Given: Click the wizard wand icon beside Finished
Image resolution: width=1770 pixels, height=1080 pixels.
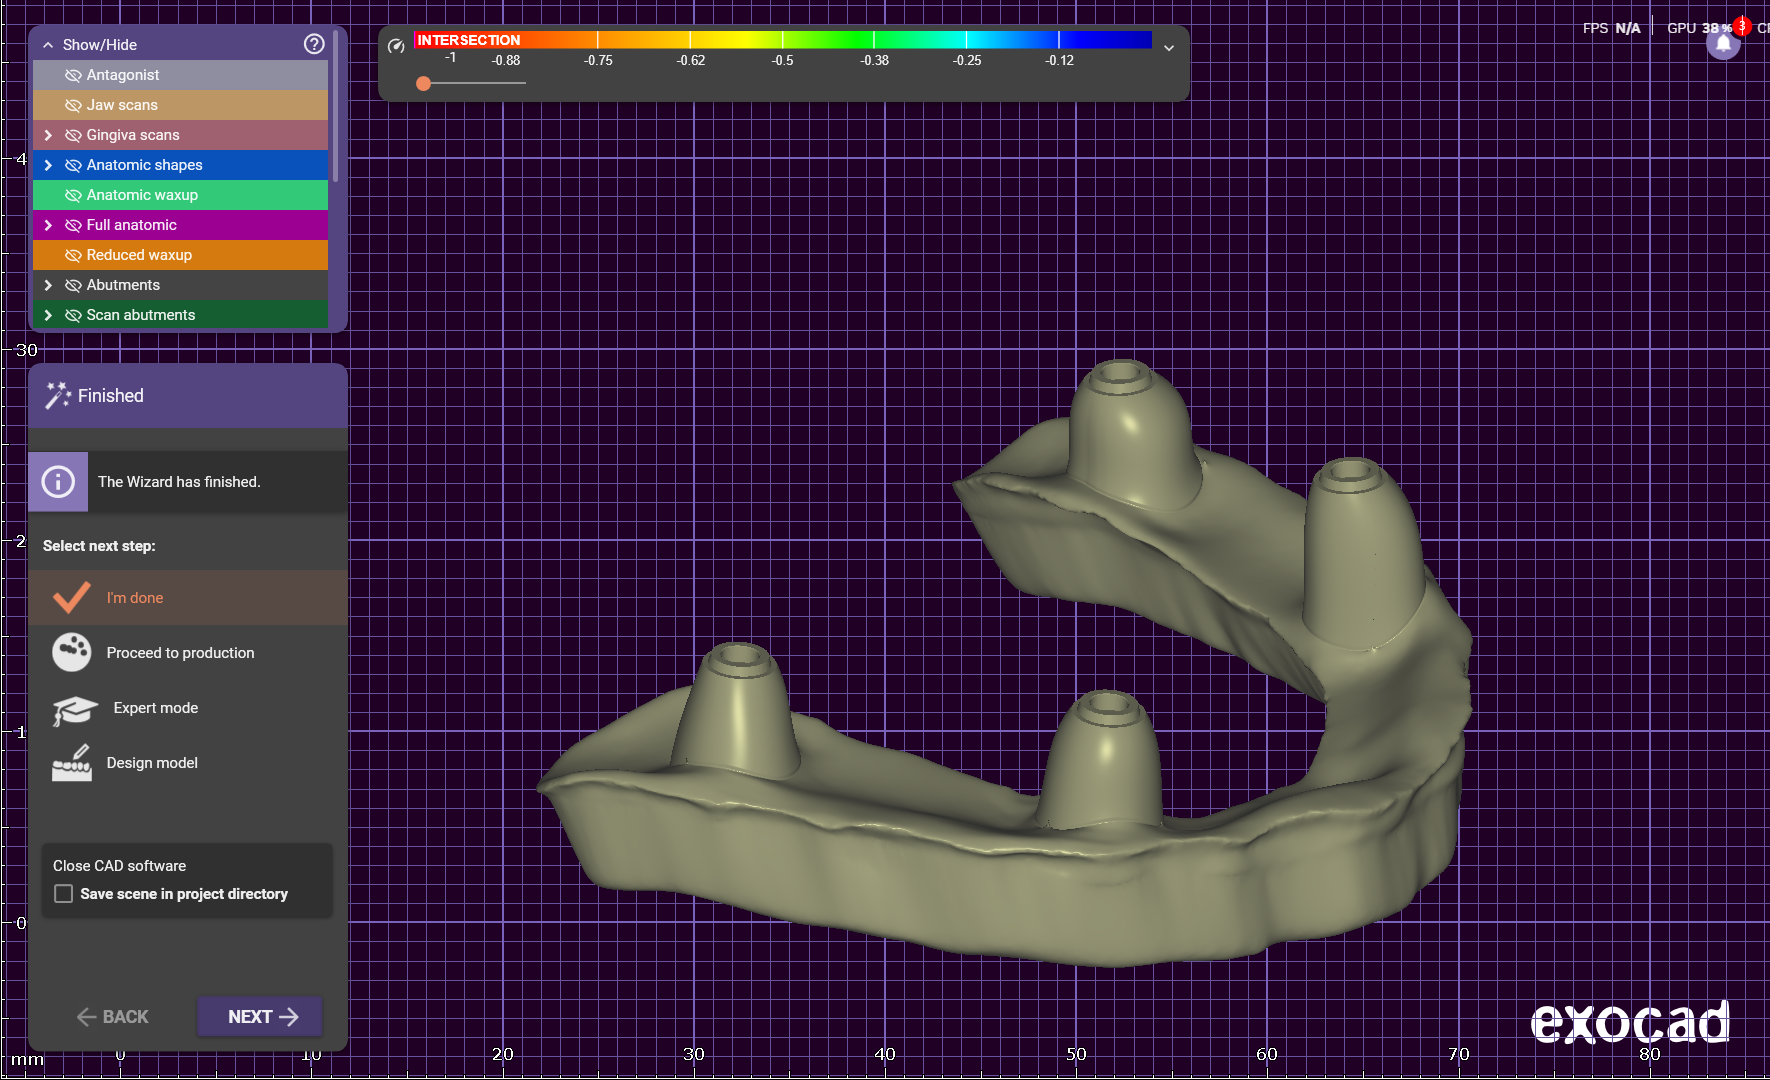Looking at the screenshot, I should 58,396.
